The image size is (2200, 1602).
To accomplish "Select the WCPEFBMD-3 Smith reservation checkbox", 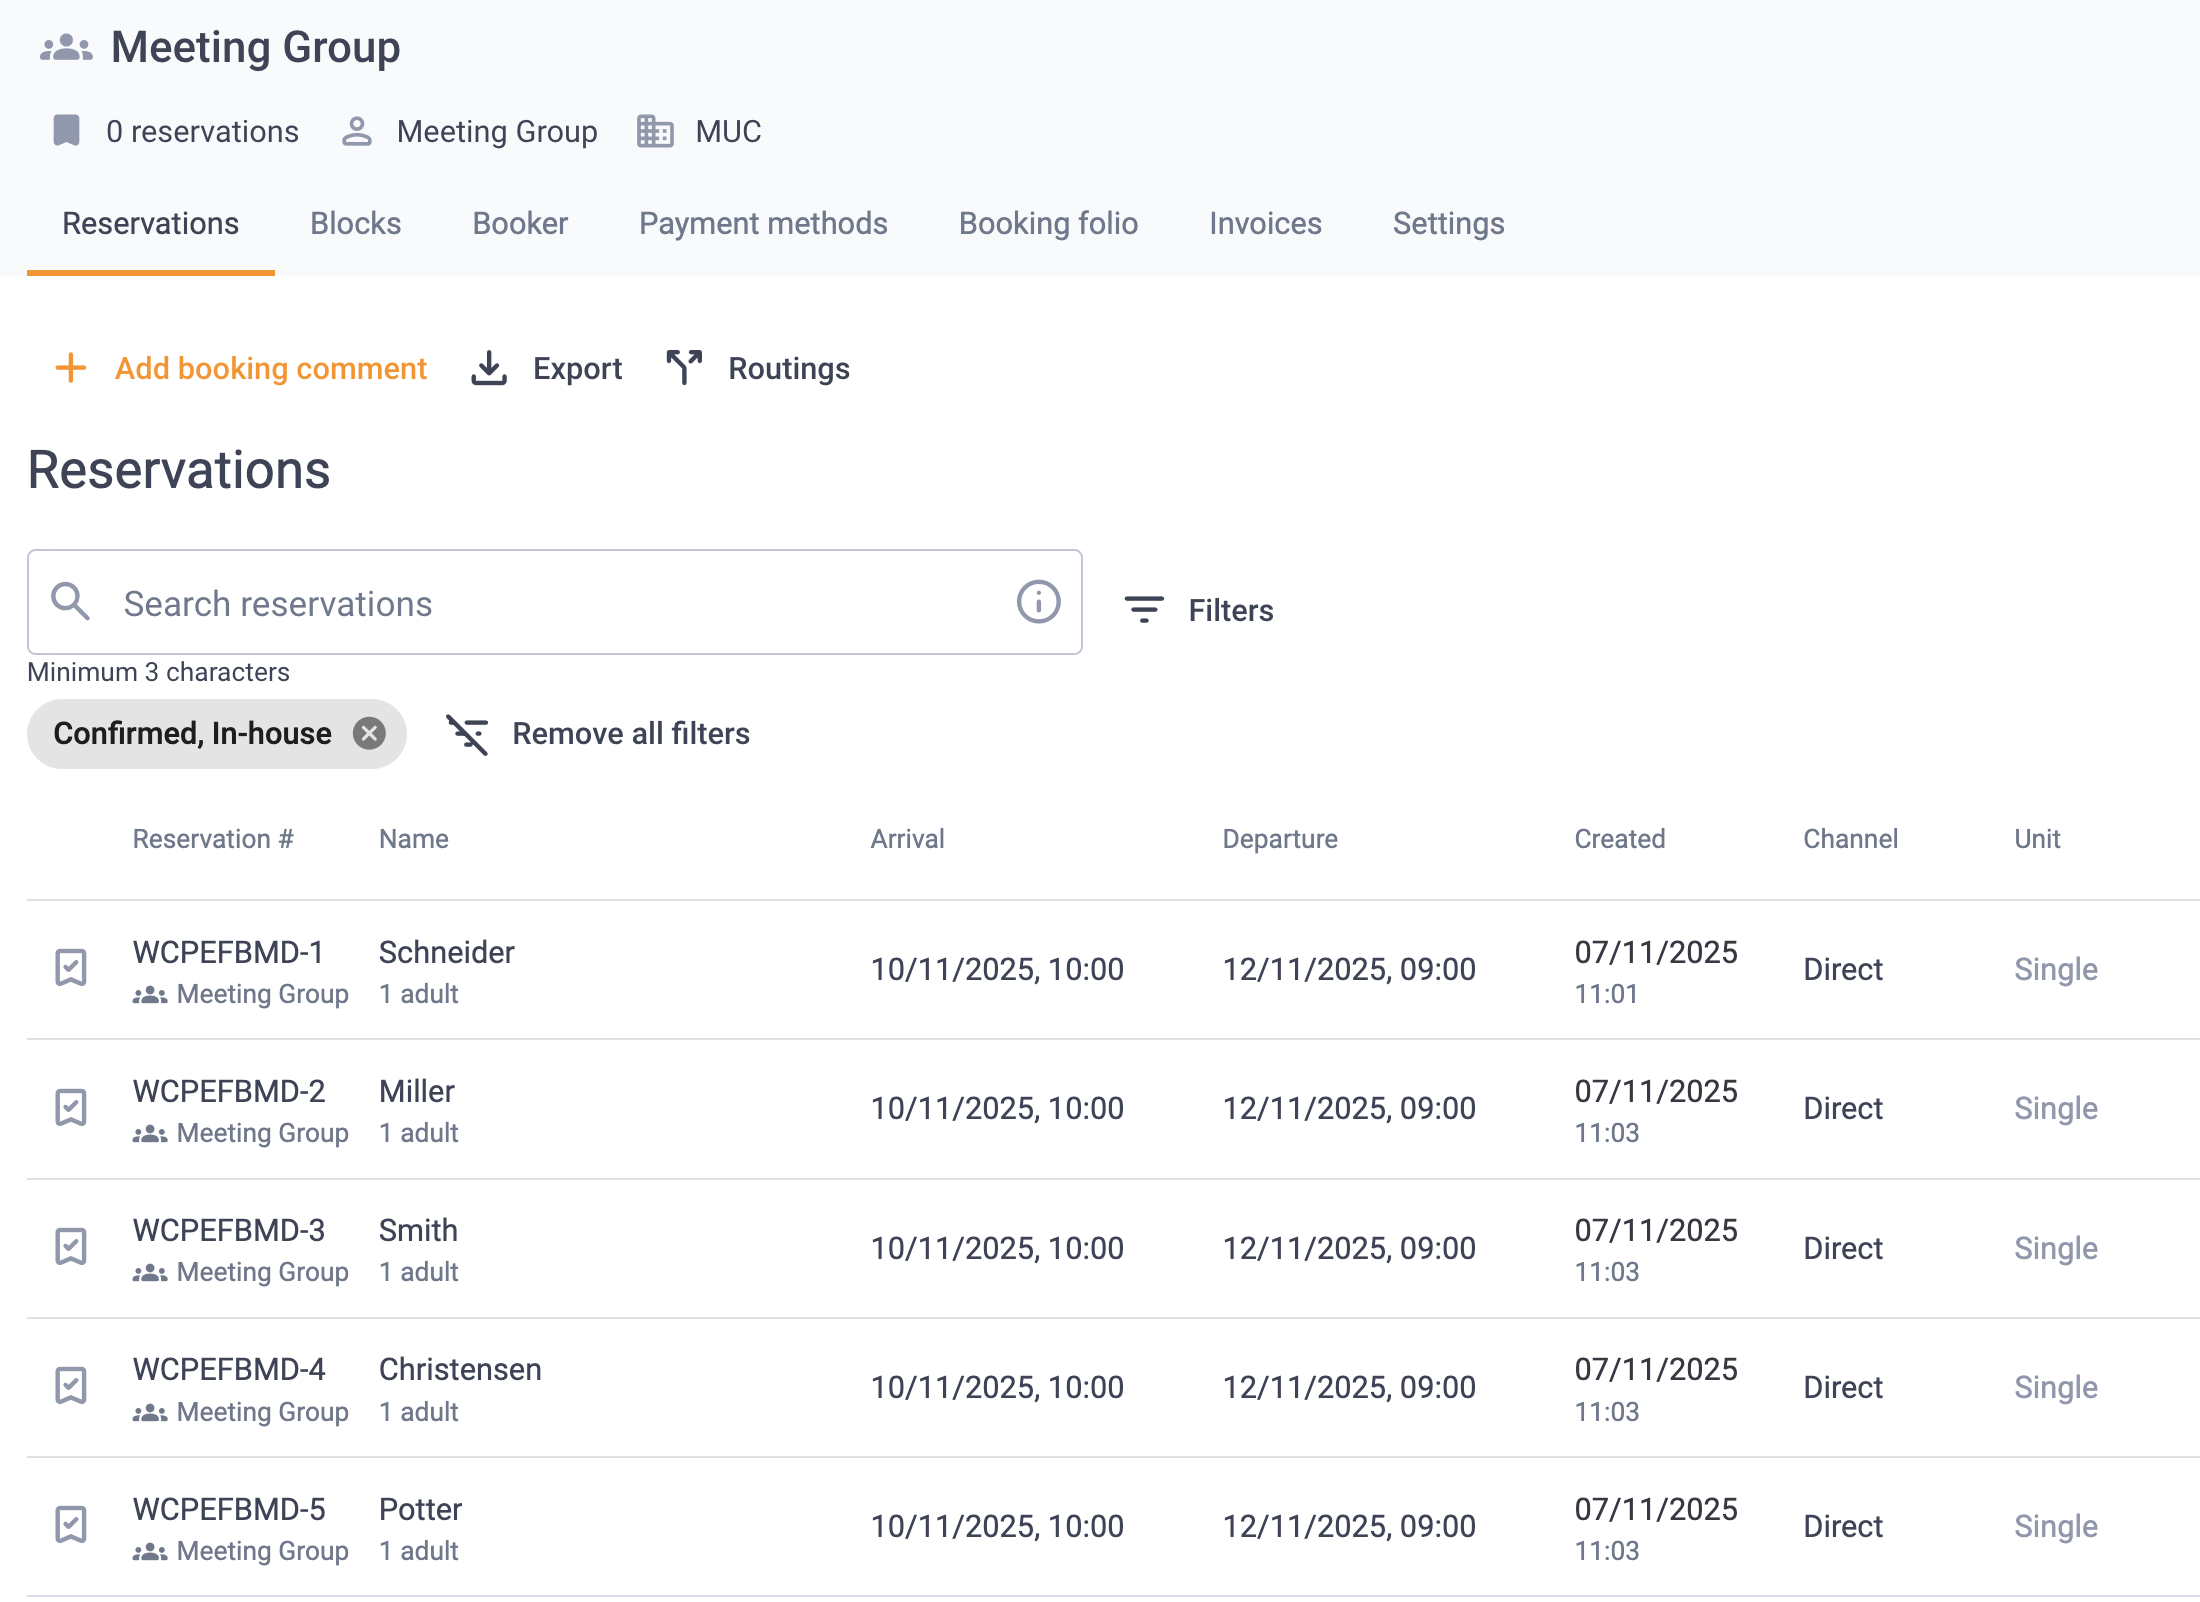I will [x=71, y=1247].
